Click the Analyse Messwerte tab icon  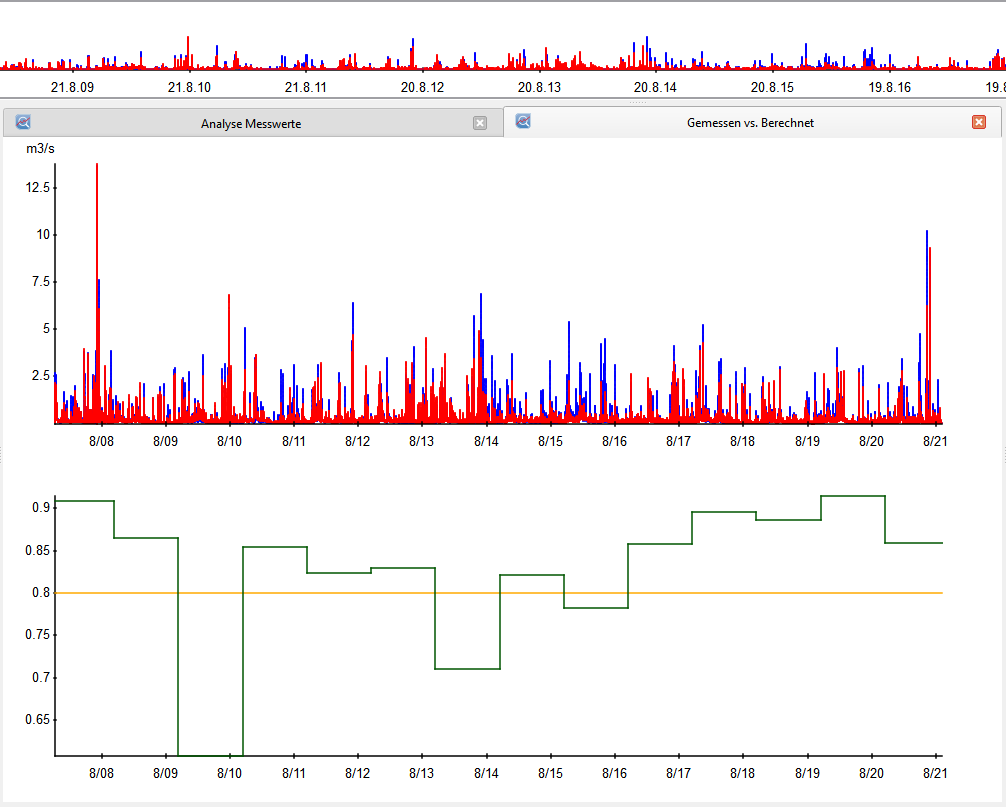24,123
